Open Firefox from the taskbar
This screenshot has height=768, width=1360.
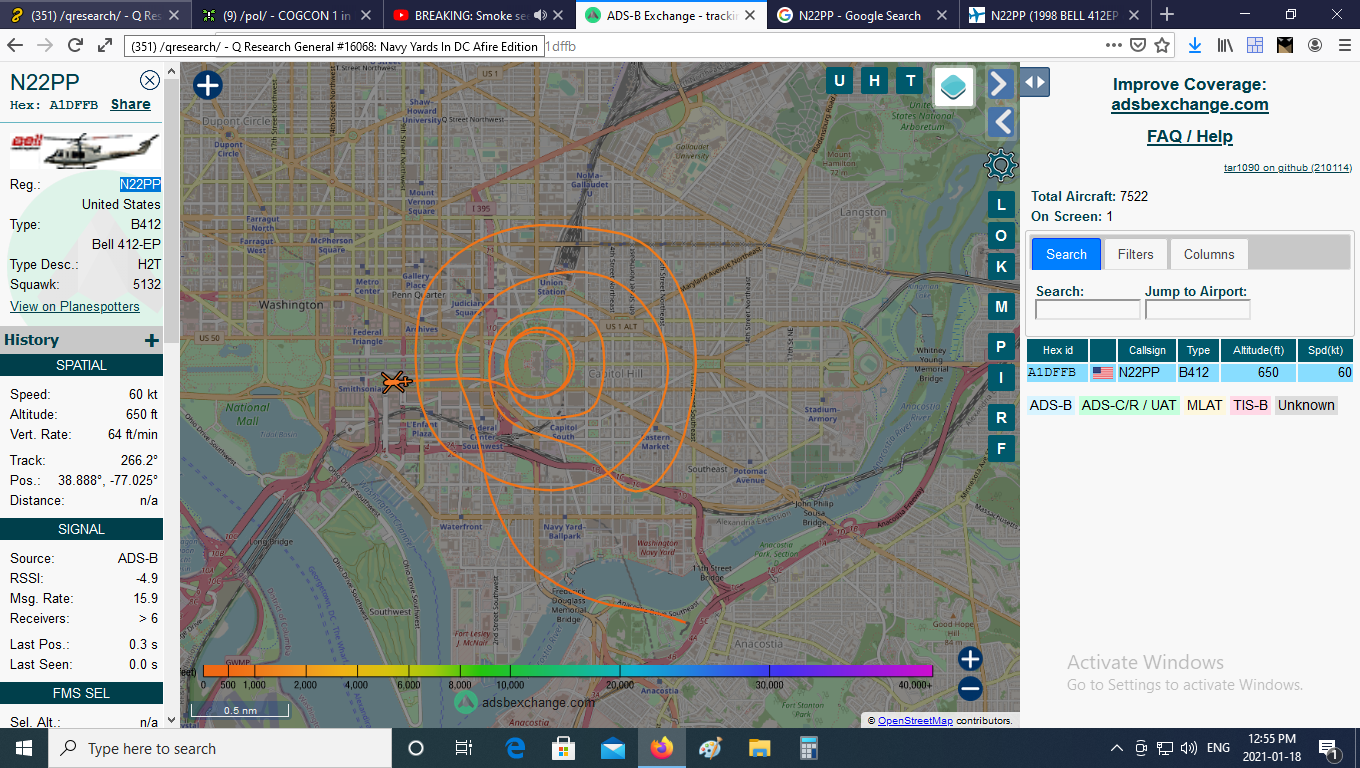click(661, 748)
